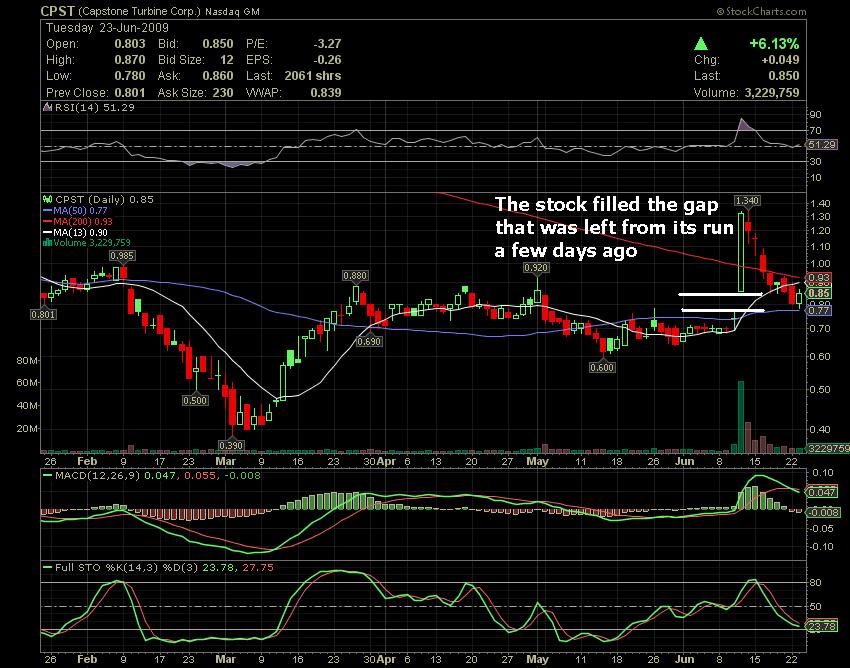Click the 51.29 RSI tag on the right axis

(822, 145)
